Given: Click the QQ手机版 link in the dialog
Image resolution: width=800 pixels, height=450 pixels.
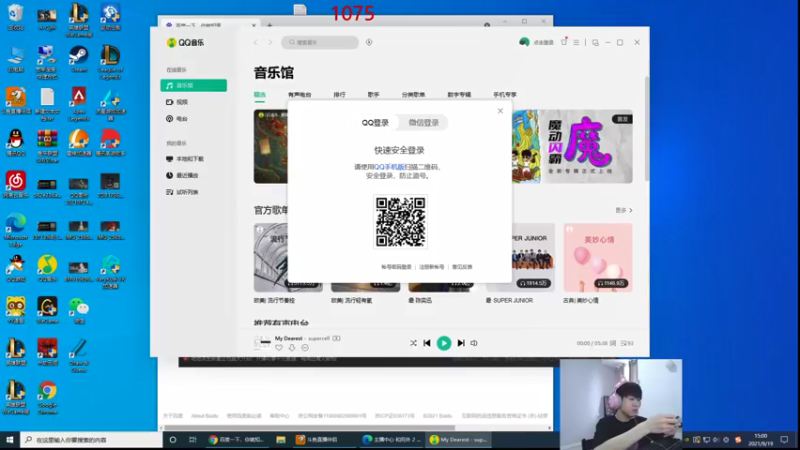Looking at the screenshot, I should (x=389, y=167).
